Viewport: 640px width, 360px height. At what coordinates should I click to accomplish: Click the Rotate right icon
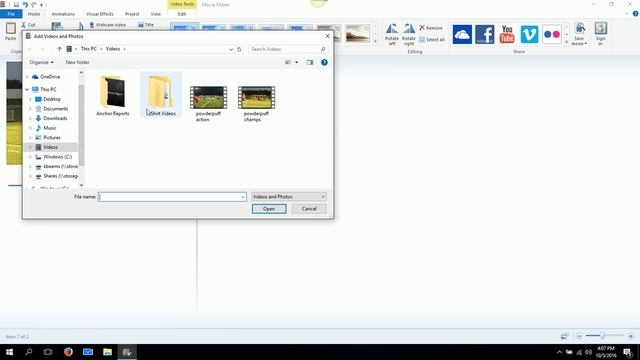click(x=409, y=34)
